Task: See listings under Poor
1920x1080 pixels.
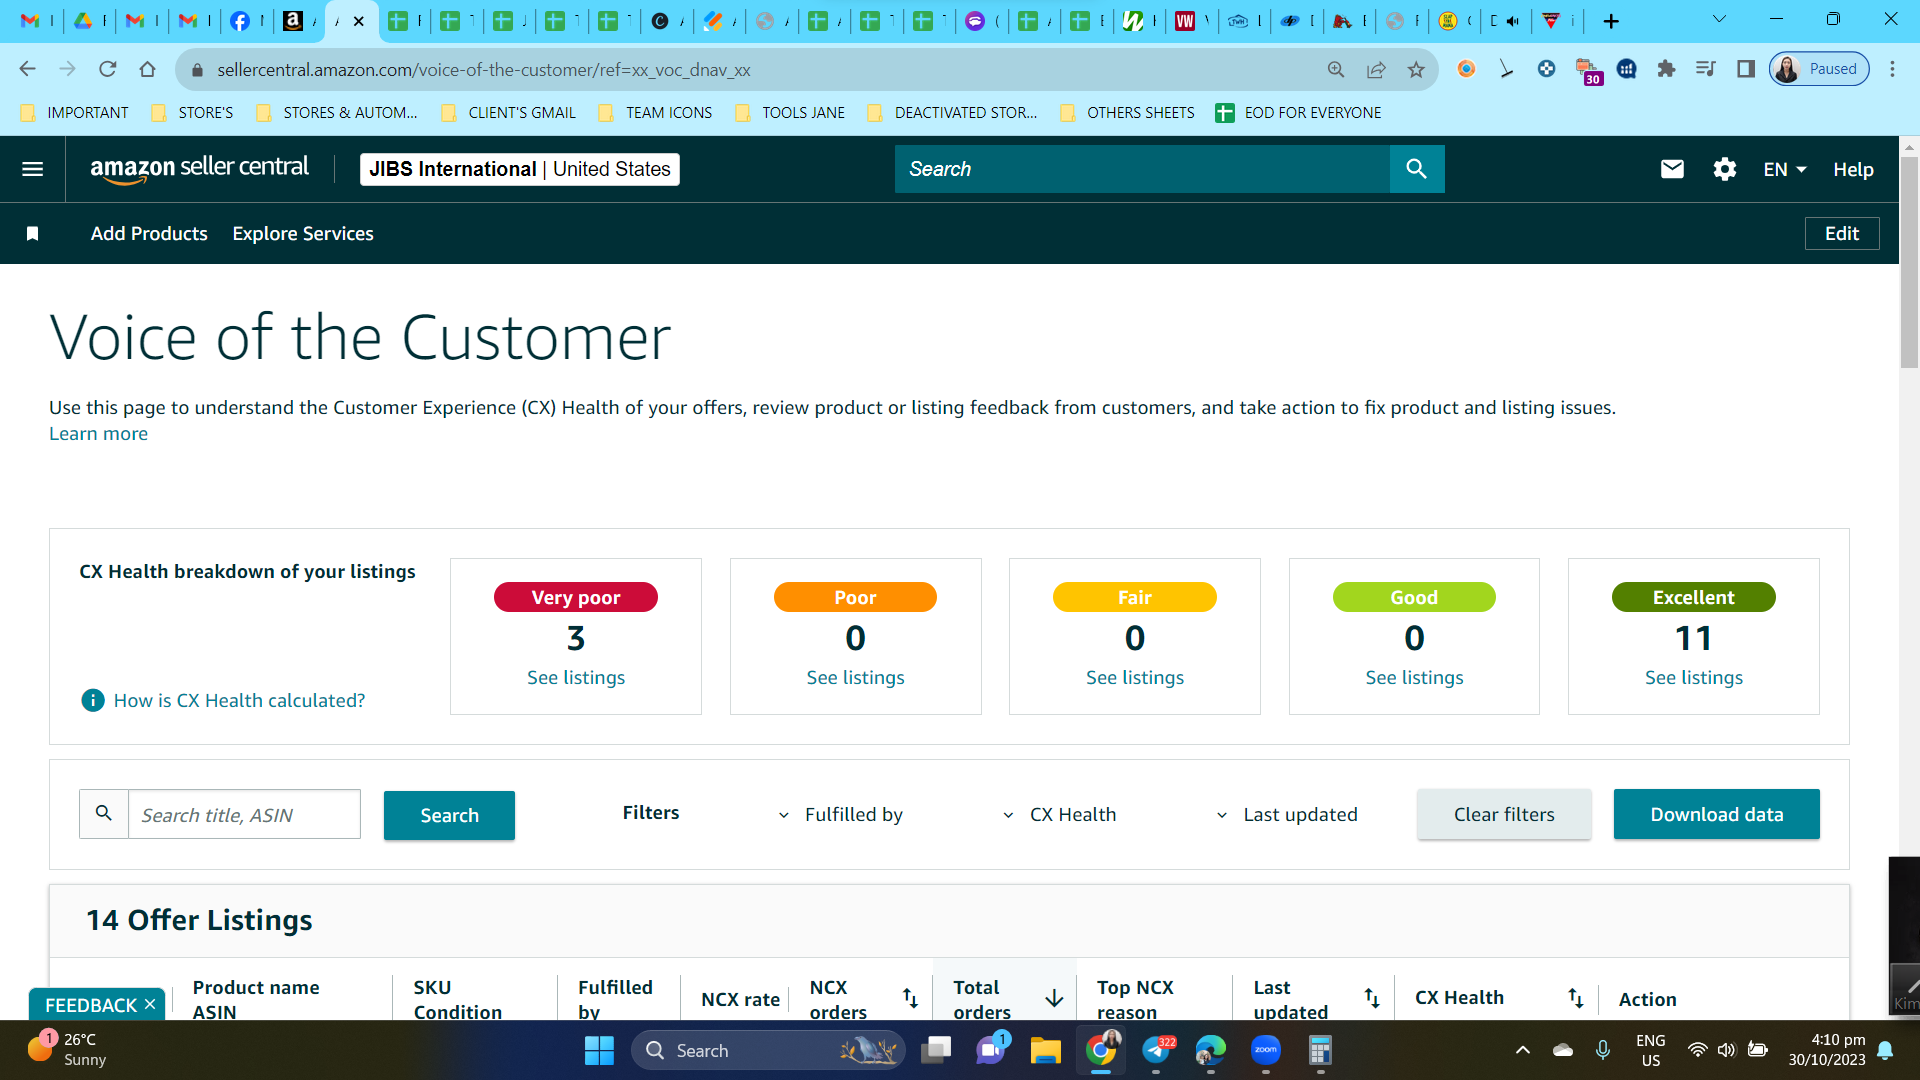Action: [x=855, y=678]
